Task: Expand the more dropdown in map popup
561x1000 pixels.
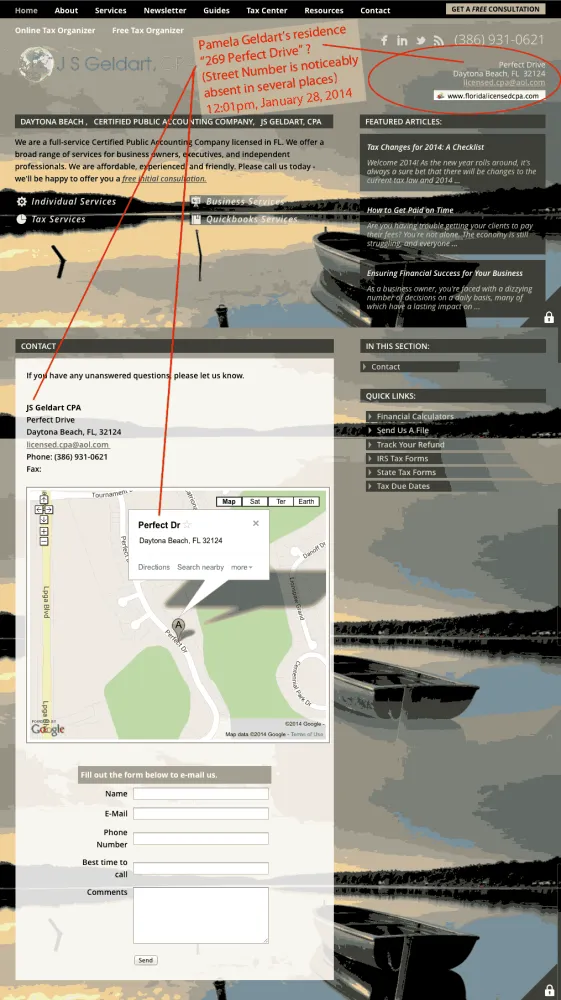Action: point(242,567)
